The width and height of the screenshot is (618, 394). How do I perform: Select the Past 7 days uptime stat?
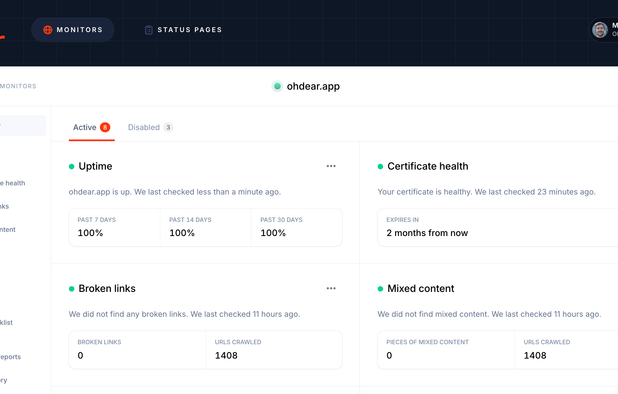114,227
